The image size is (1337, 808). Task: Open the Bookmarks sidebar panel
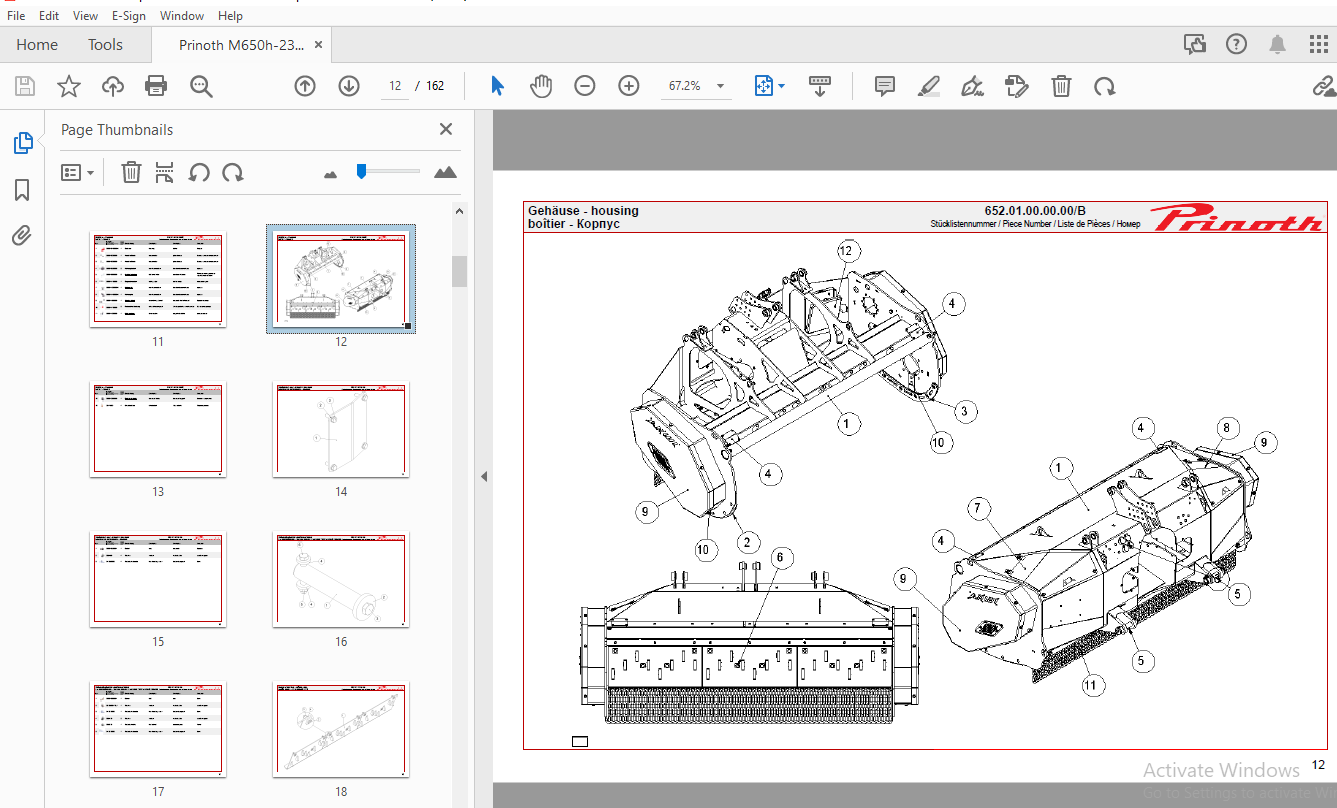coord(22,190)
